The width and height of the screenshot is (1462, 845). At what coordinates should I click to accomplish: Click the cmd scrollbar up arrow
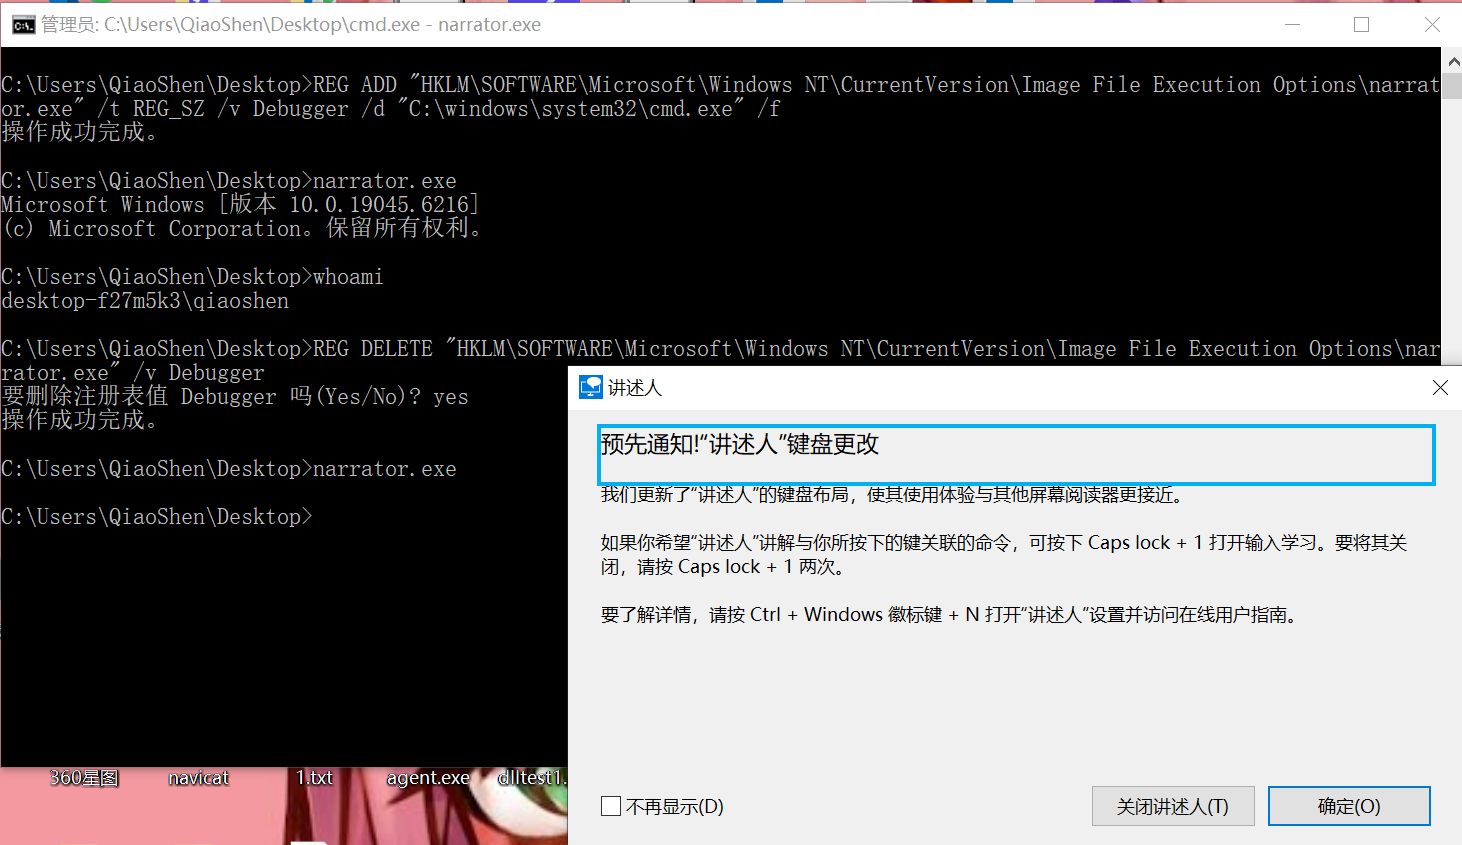(x=1452, y=60)
